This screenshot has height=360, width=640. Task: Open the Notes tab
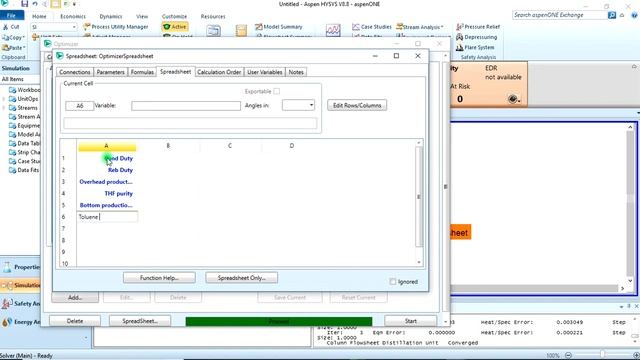point(296,72)
